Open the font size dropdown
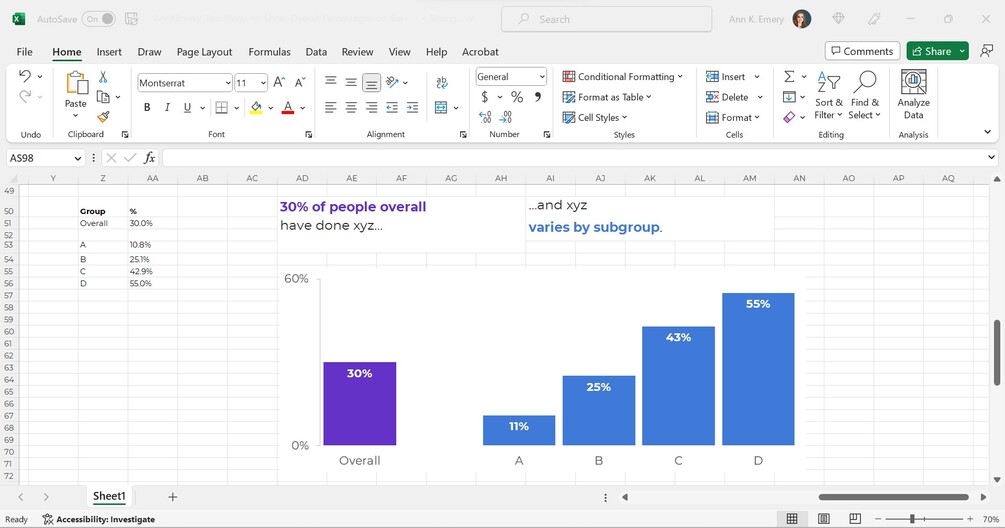The height and width of the screenshot is (528, 1005). point(263,83)
